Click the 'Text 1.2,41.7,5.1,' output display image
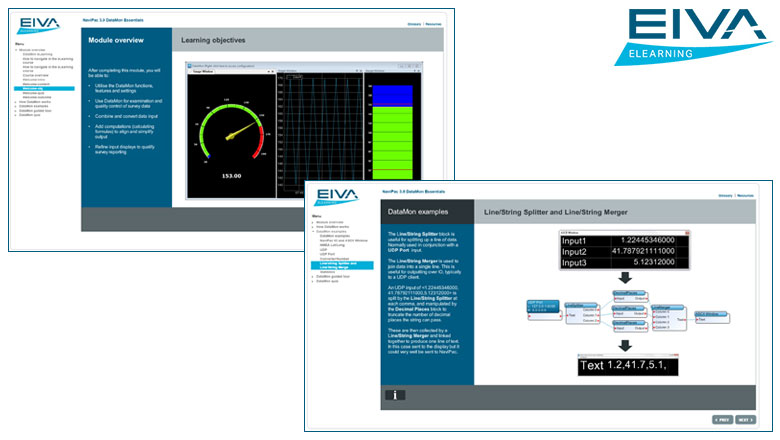 point(627,366)
